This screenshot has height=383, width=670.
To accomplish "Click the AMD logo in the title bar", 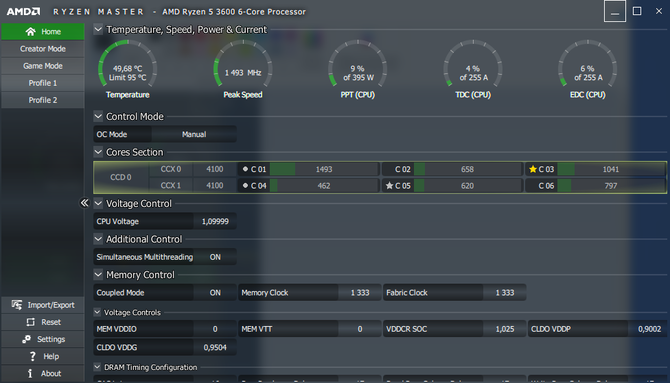I will coord(24,12).
